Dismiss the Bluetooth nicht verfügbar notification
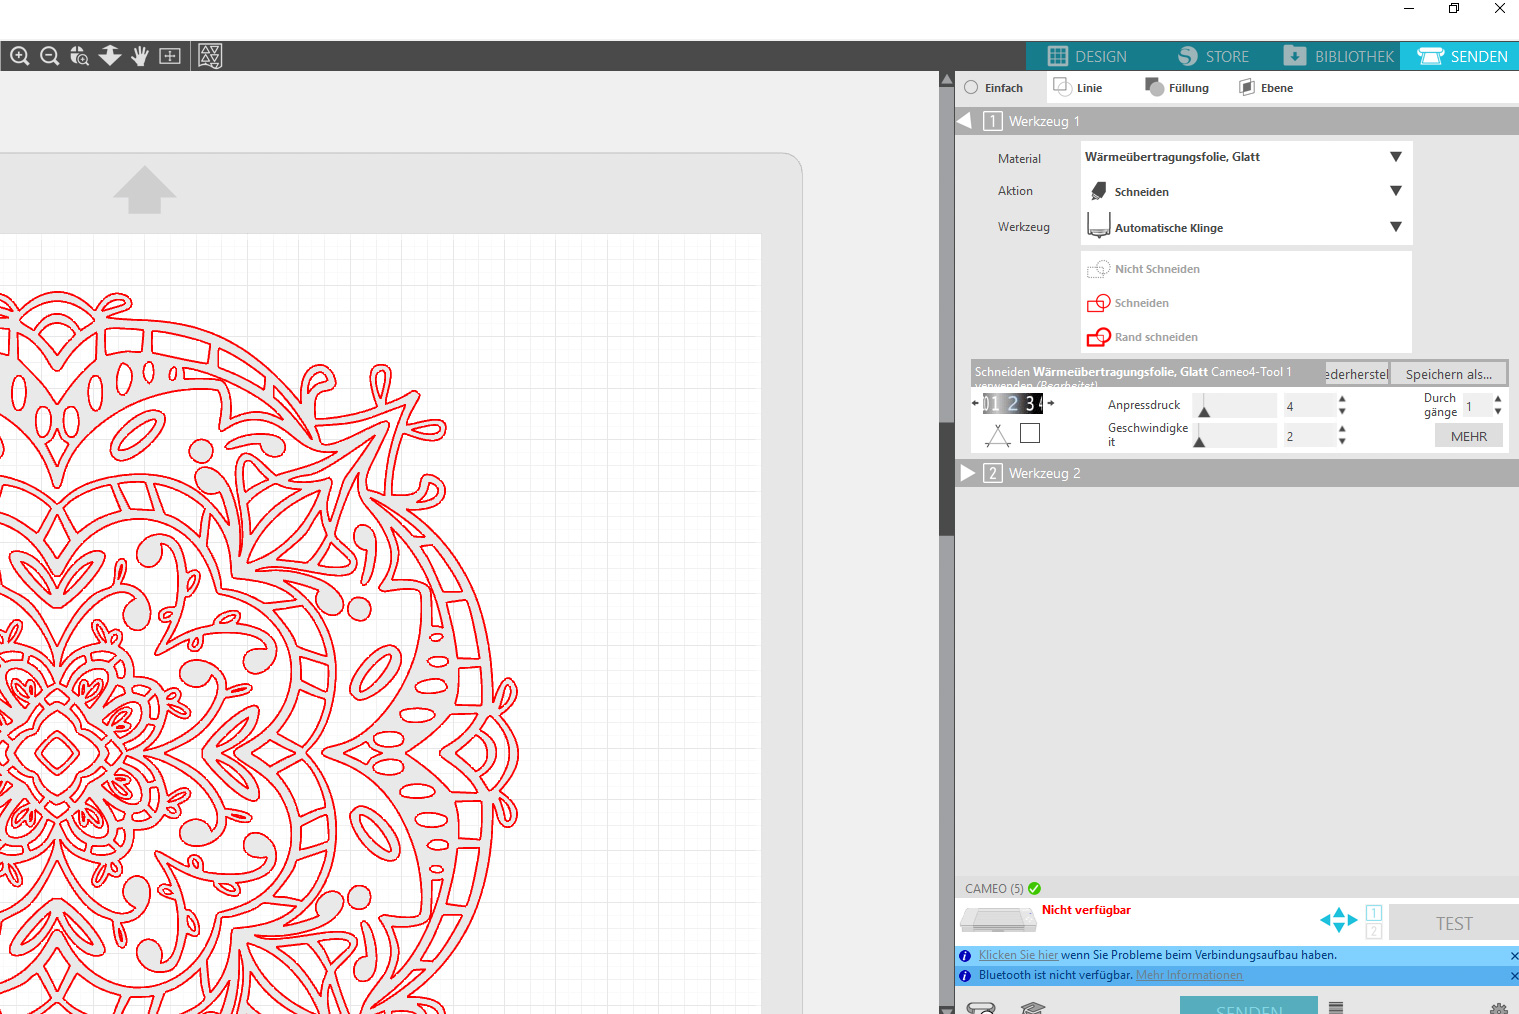The width and height of the screenshot is (1519, 1014). pyautogui.click(x=1513, y=976)
